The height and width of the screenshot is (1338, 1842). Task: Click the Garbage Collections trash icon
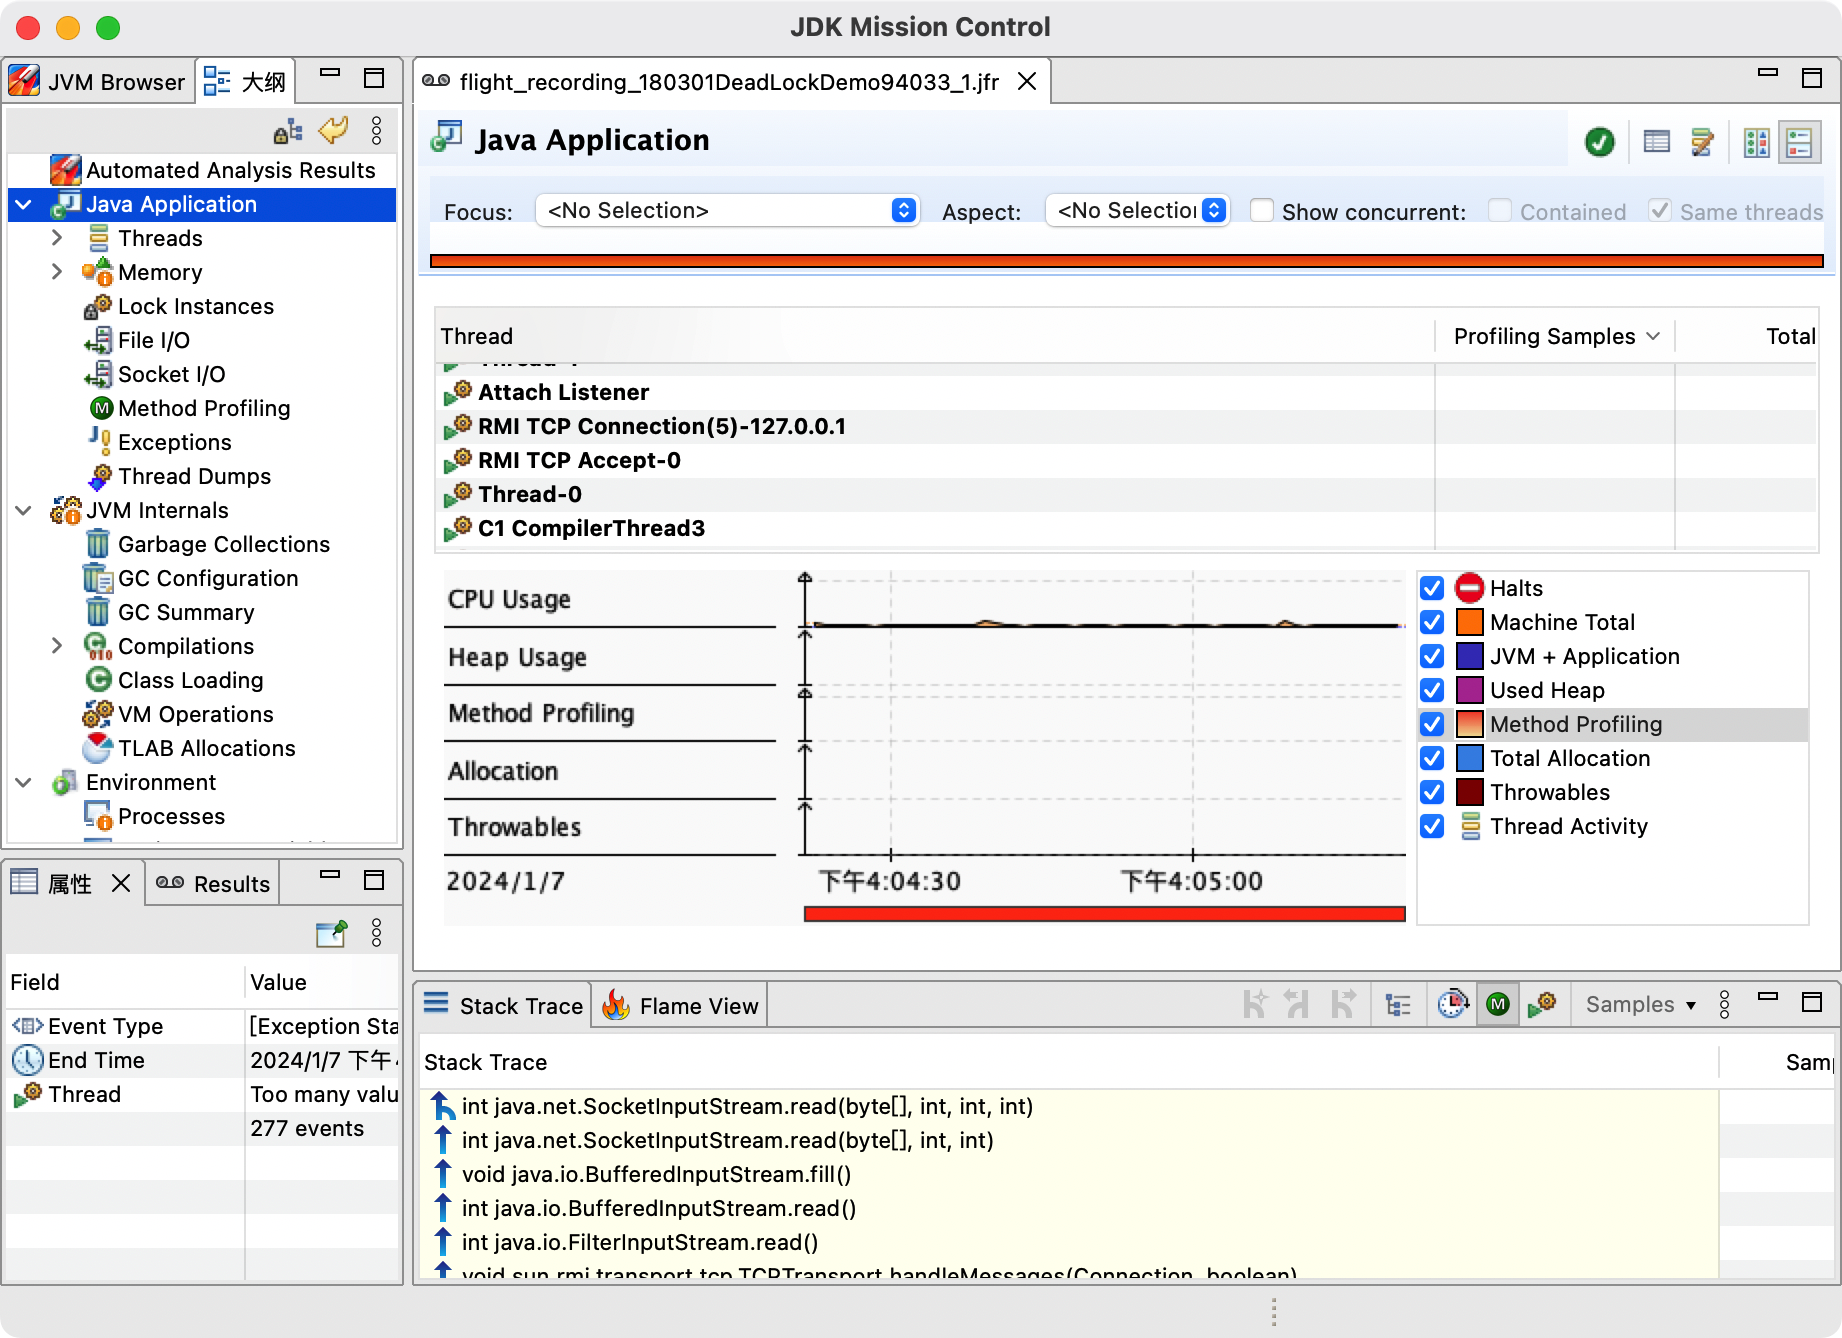pyautogui.click(x=98, y=544)
